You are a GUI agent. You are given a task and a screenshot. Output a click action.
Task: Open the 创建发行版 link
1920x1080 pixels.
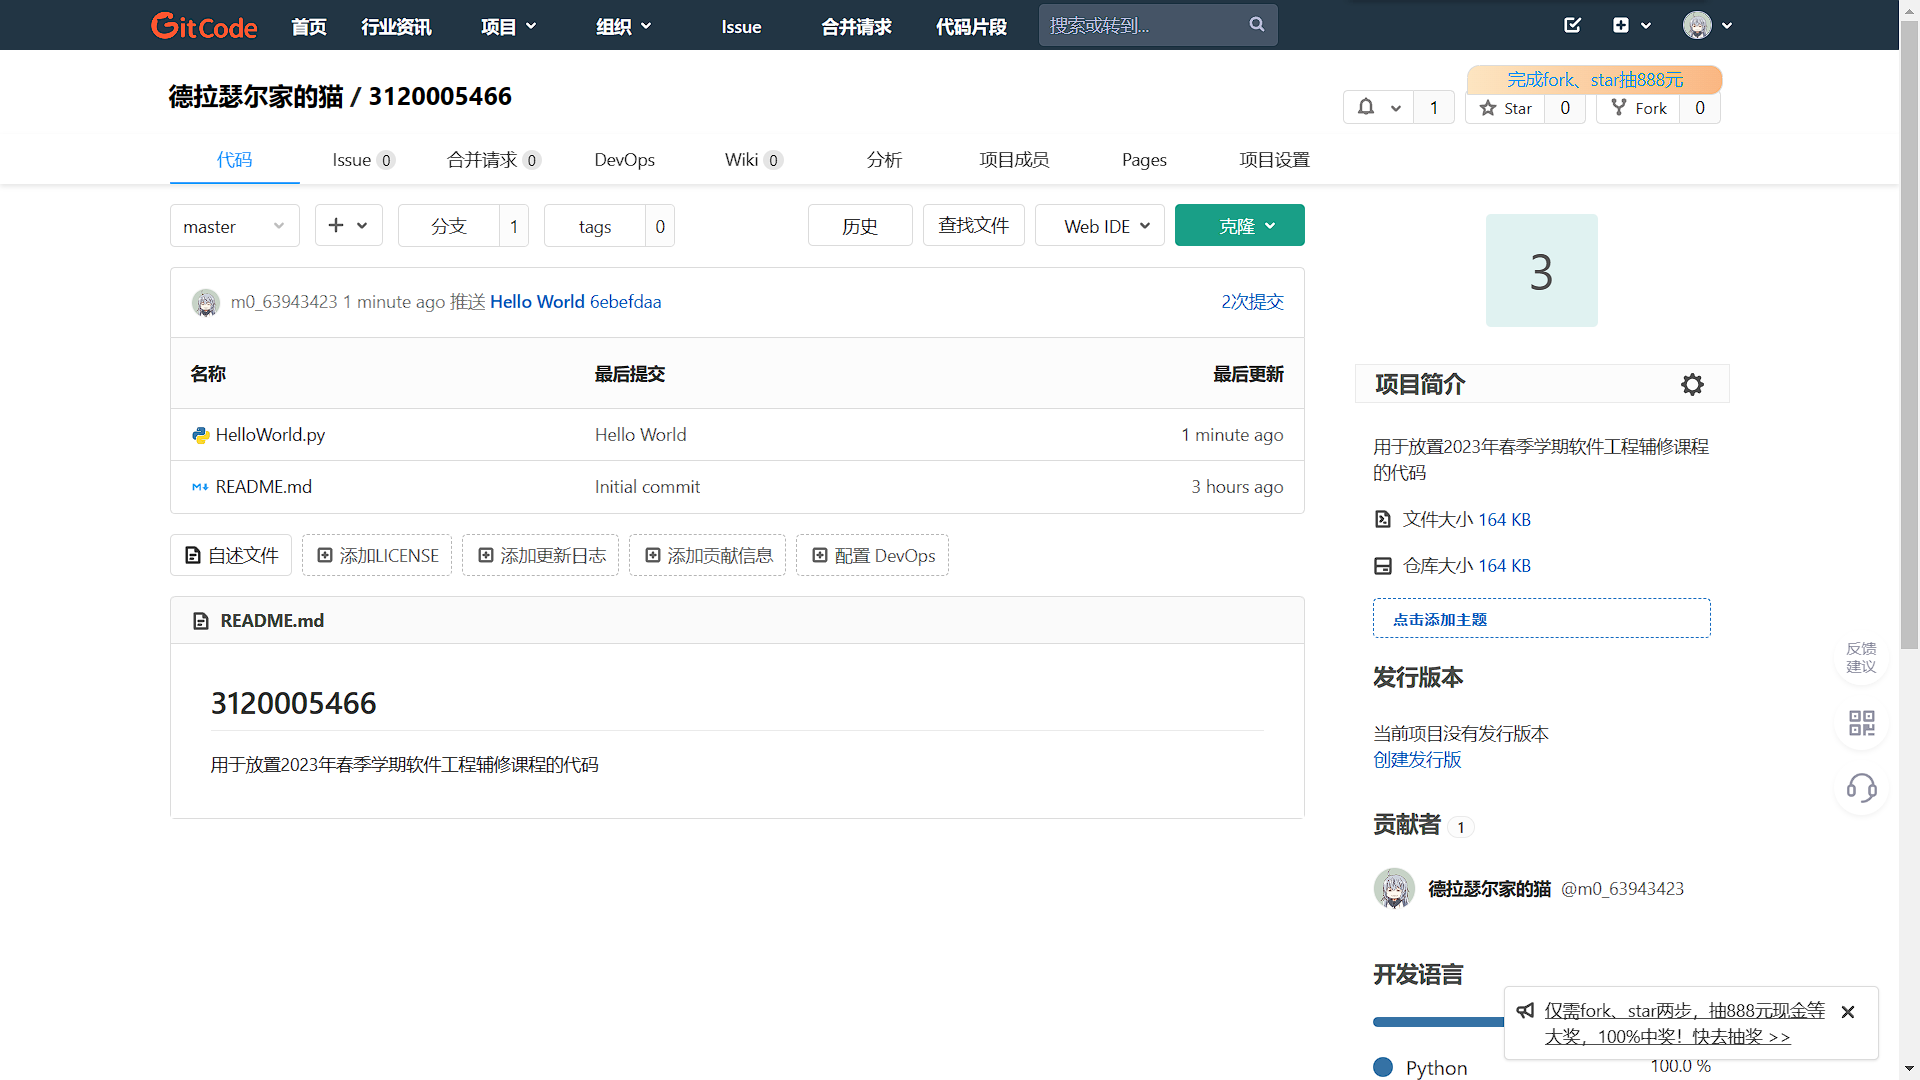point(1416,760)
